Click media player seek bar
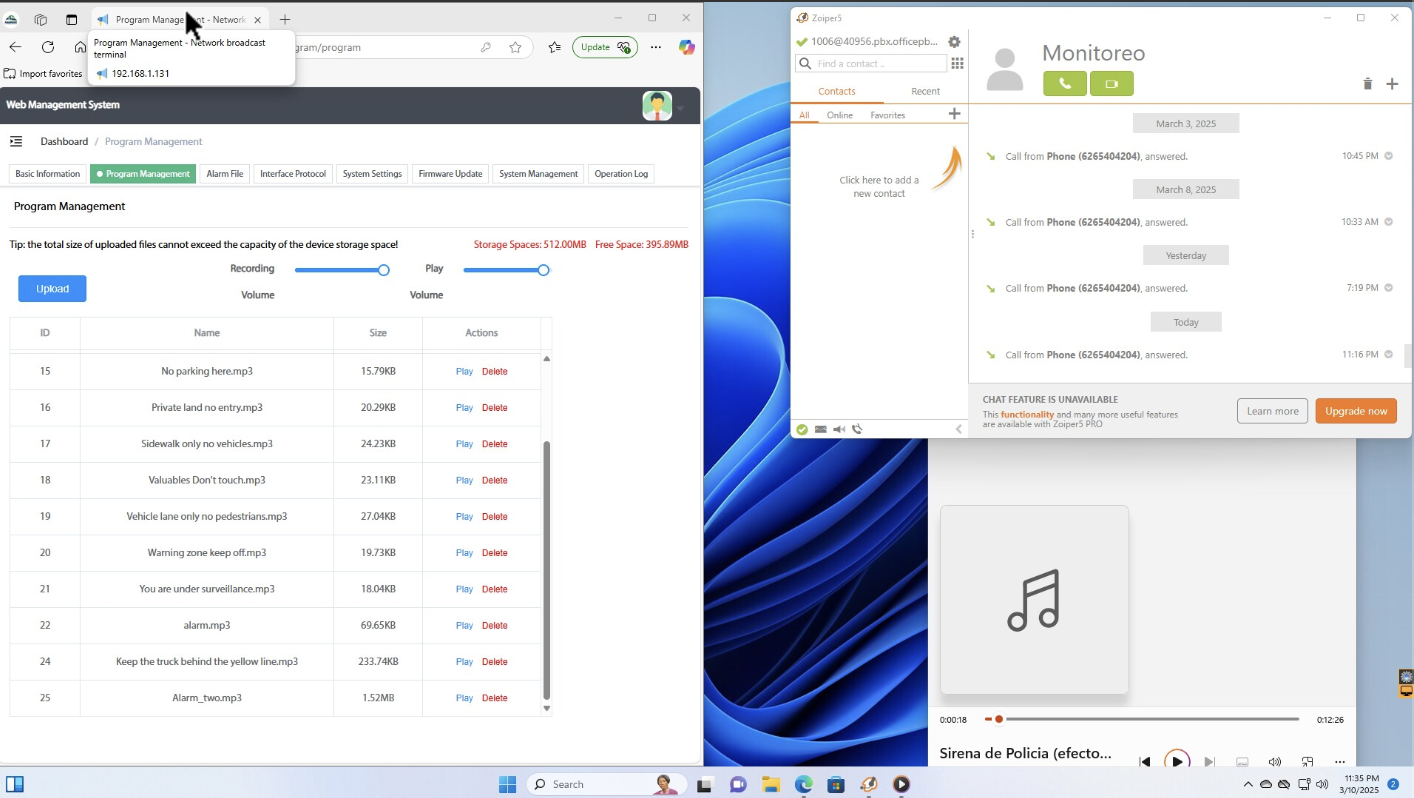Screen dimensions: 1414x798 [1142, 719]
